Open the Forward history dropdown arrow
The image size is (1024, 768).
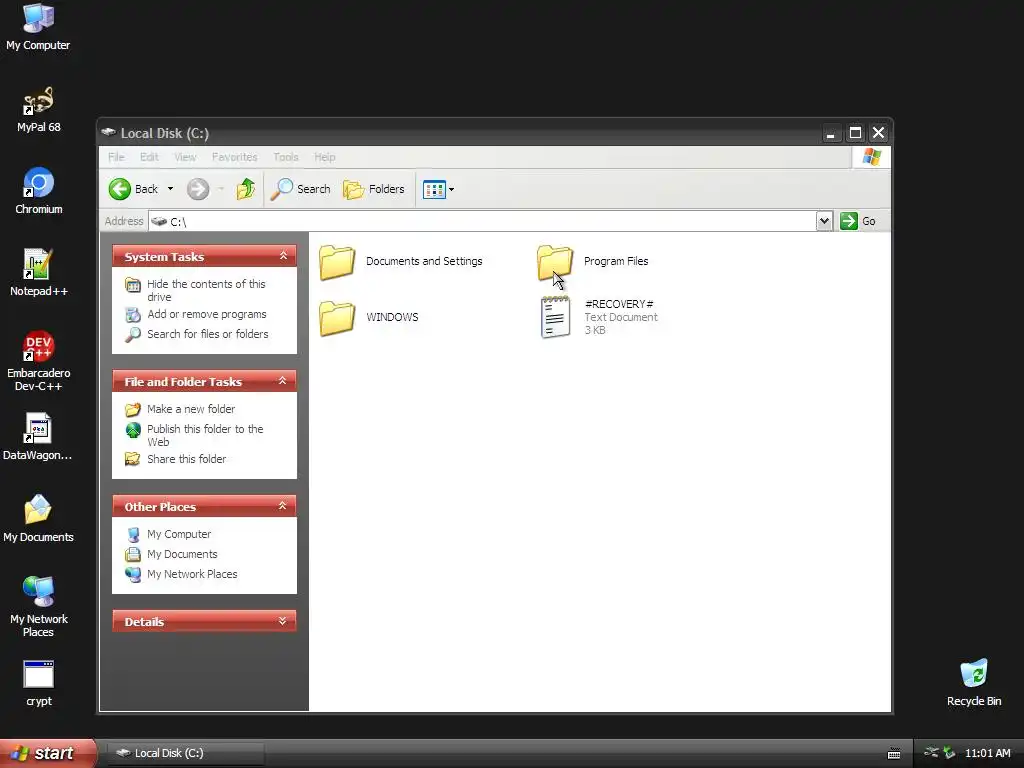[x=221, y=189]
